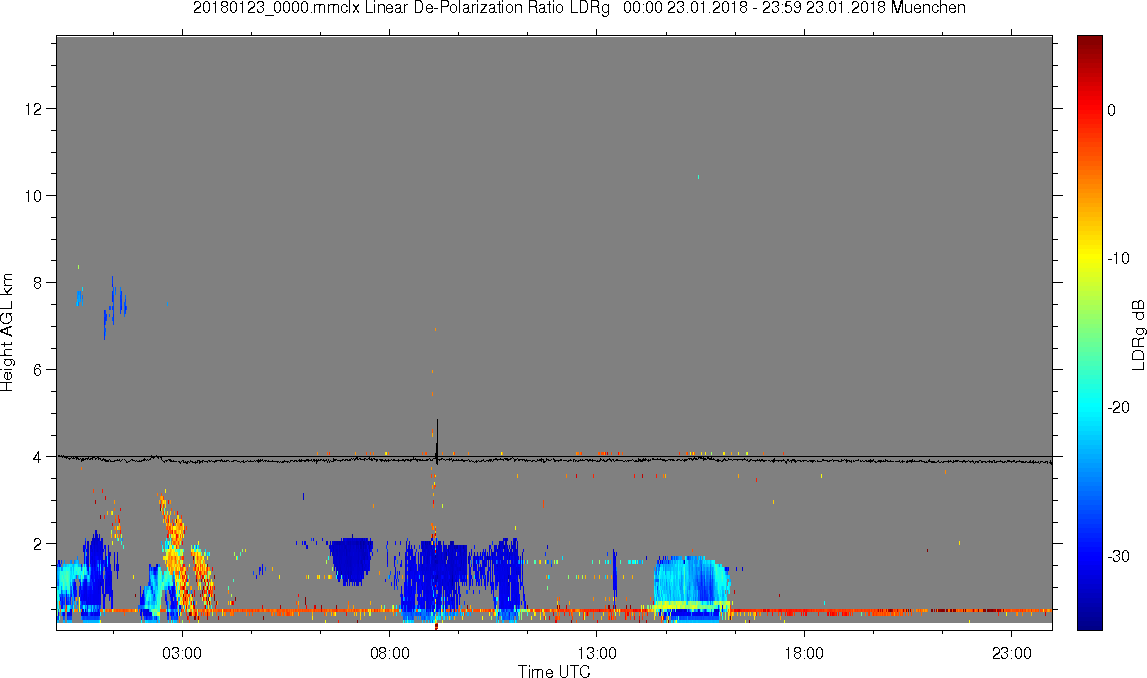Click the 18:00 time tick label
The width and height of the screenshot is (1147, 678).
[x=804, y=652]
